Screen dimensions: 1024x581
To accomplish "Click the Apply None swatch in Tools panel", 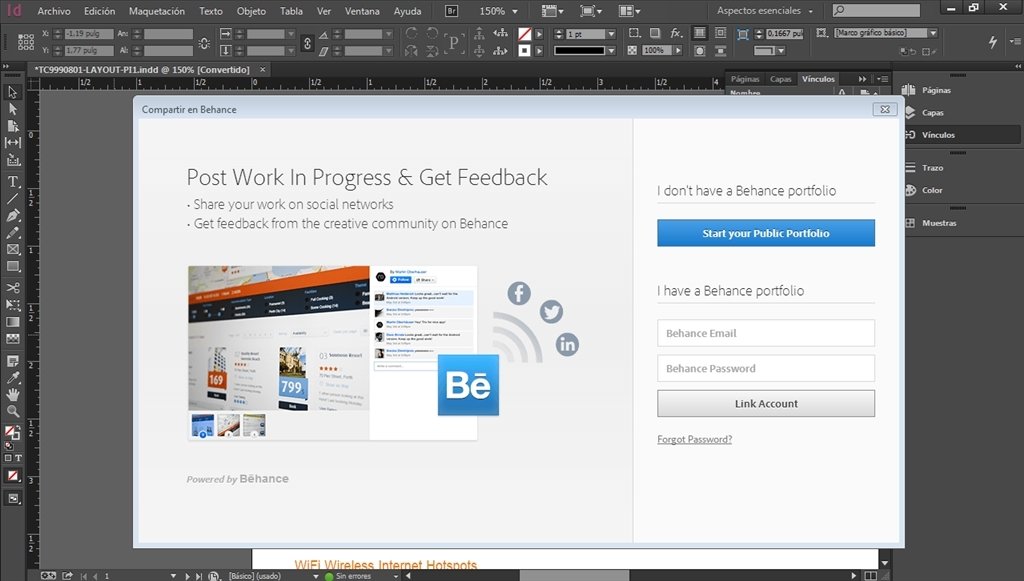I will click(x=12, y=476).
